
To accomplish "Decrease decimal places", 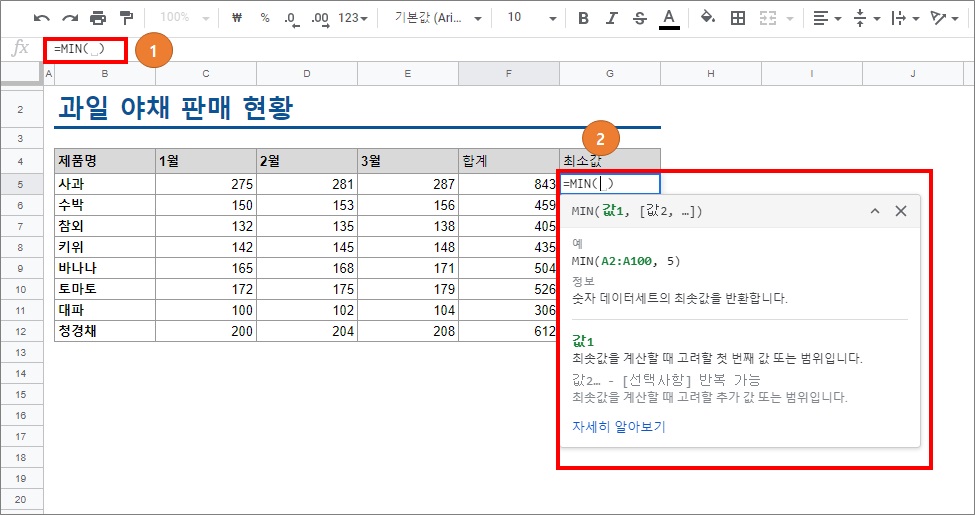I will click(292, 19).
